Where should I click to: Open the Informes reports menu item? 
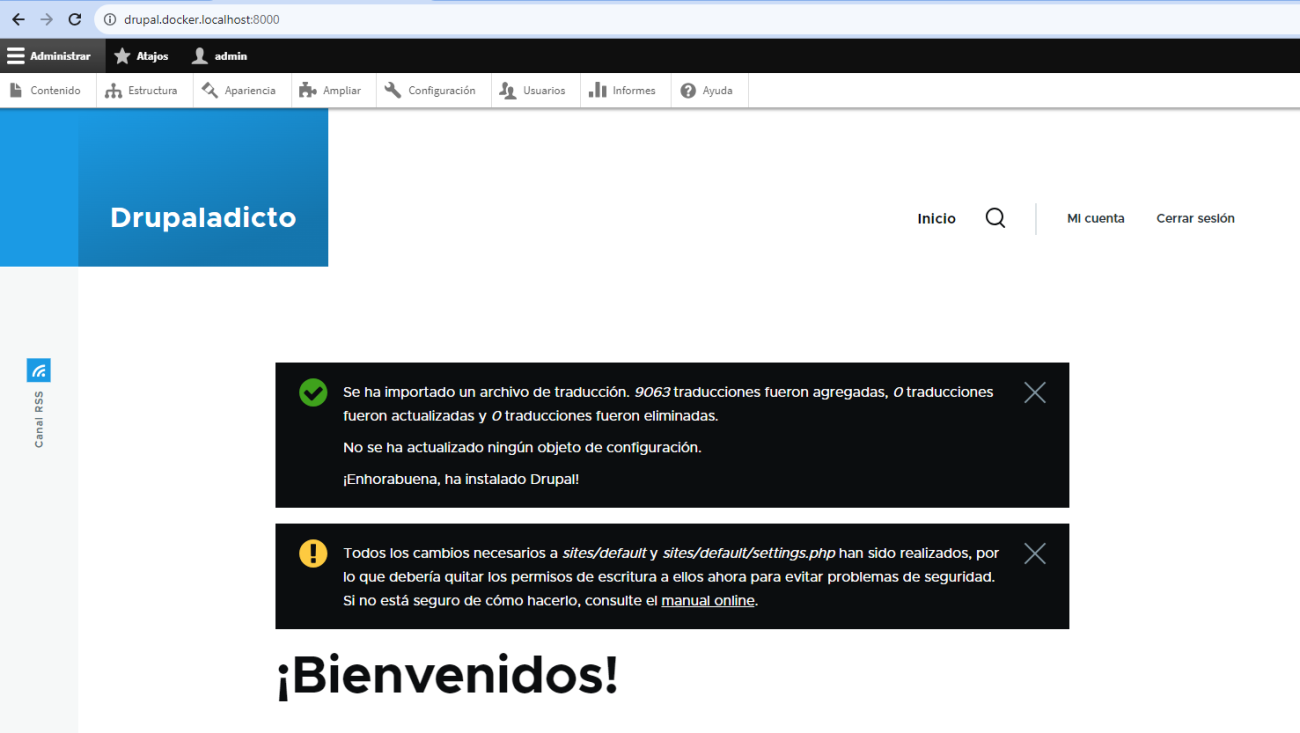coord(624,90)
